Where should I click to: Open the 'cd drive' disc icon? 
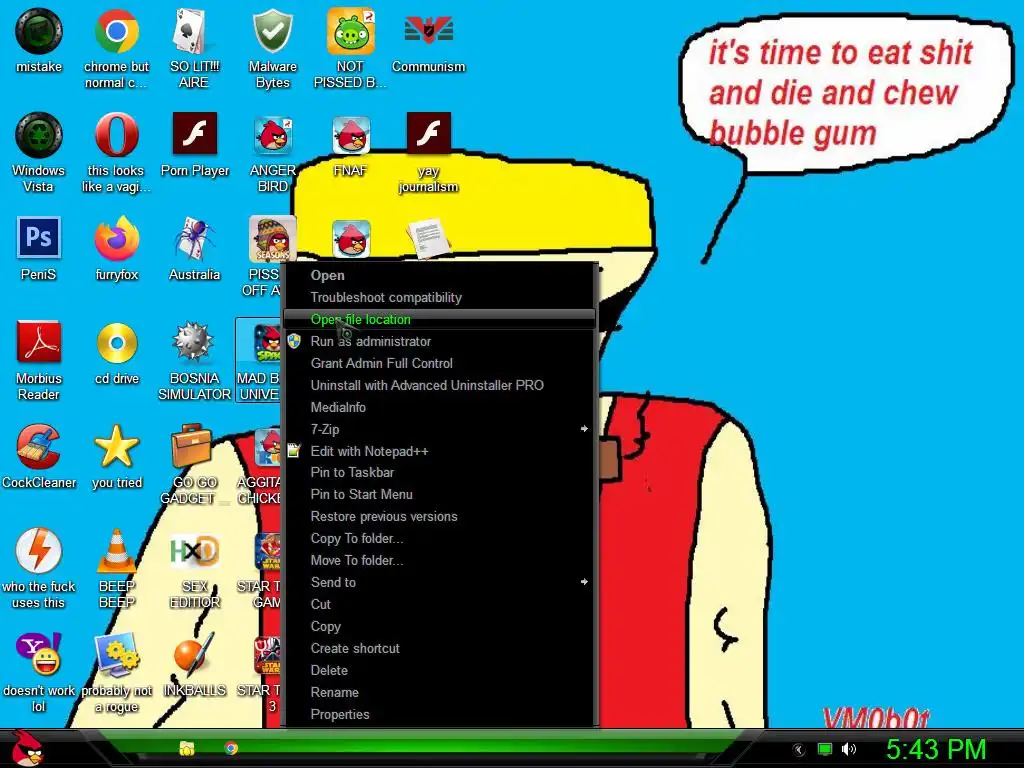(117, 353)
